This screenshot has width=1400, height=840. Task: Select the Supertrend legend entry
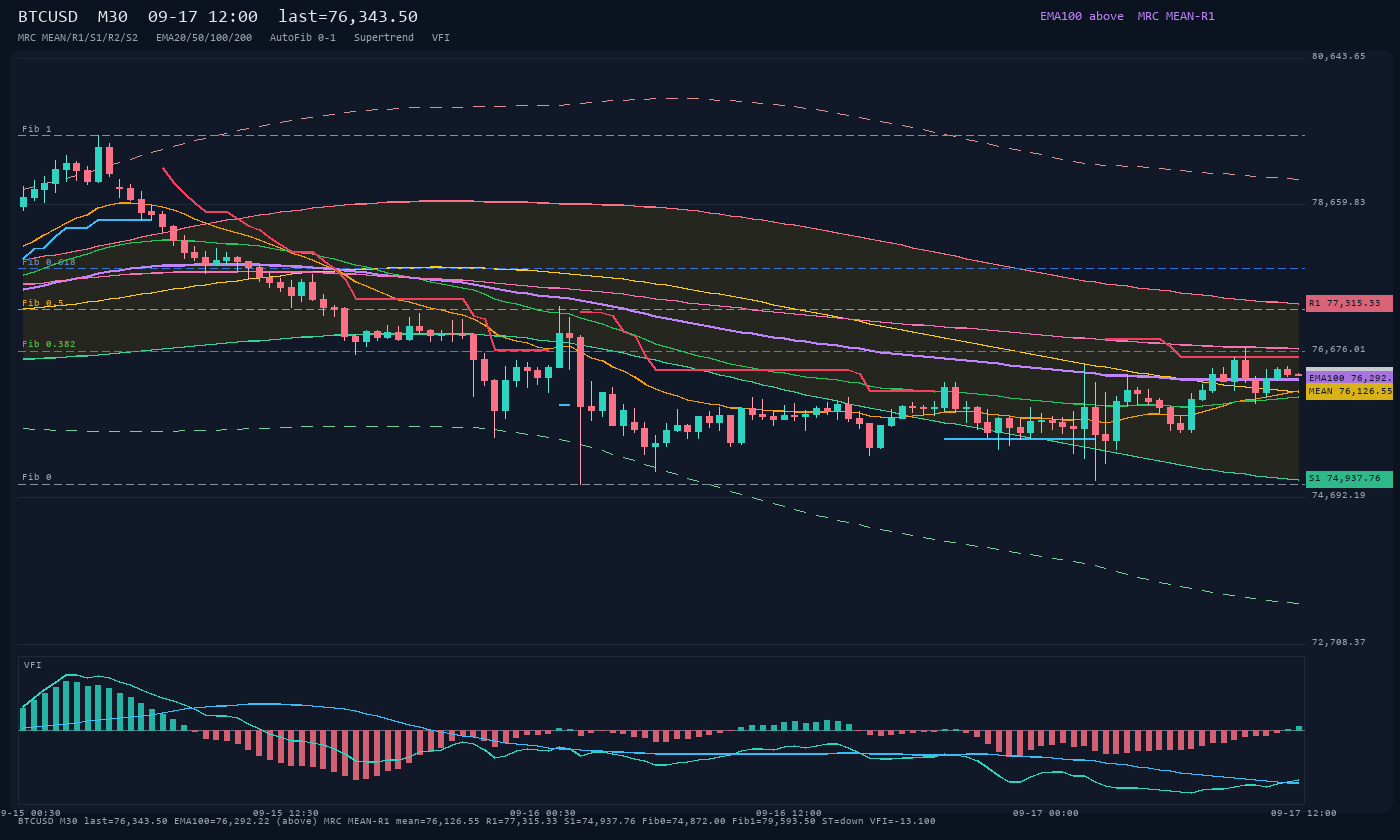point(384,37)
